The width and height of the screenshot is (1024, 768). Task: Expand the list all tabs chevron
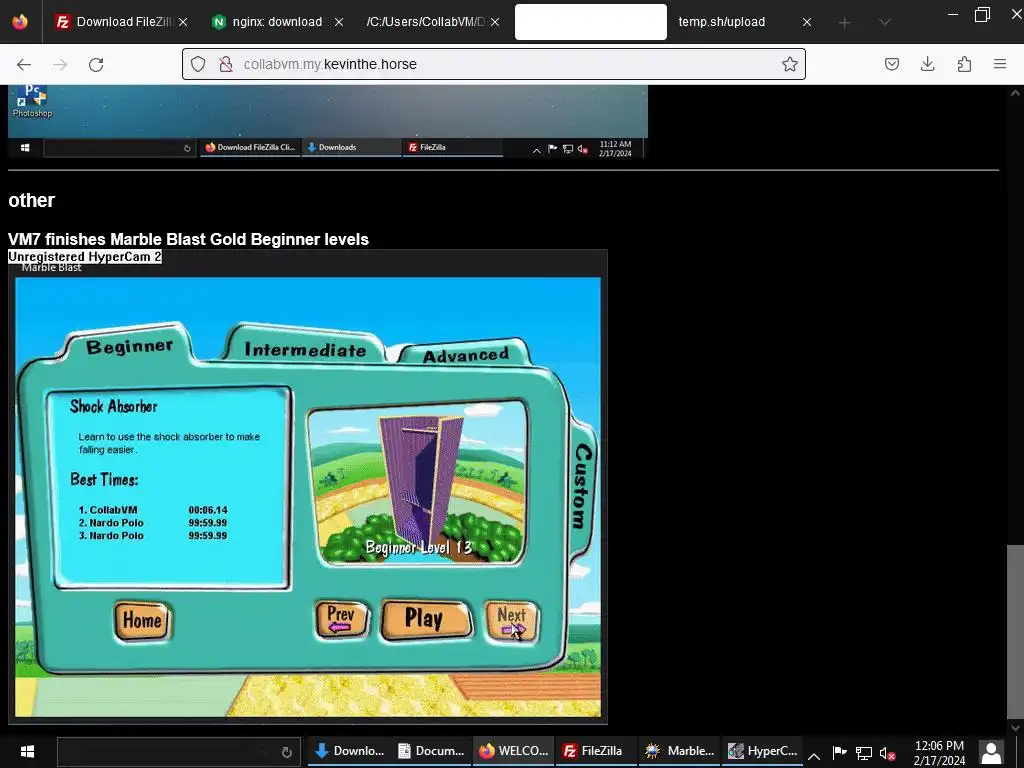[x=885, y=22]
